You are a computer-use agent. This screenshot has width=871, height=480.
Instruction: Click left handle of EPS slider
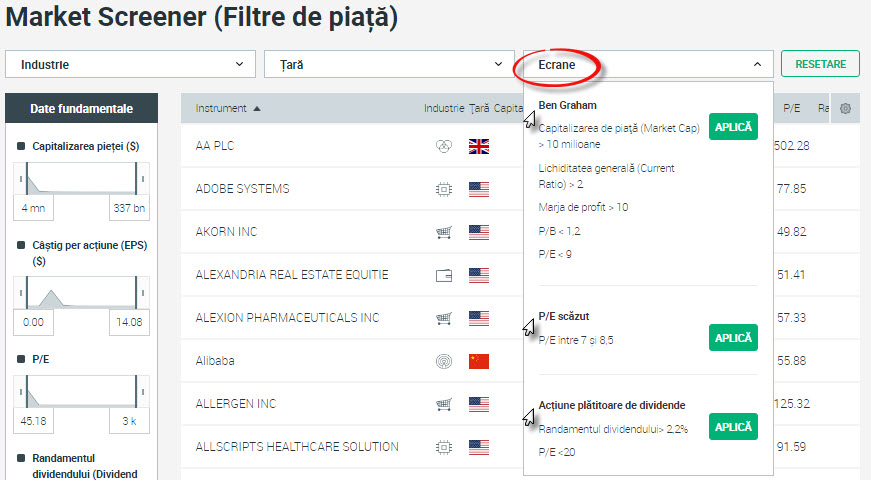tap(21, 292)
